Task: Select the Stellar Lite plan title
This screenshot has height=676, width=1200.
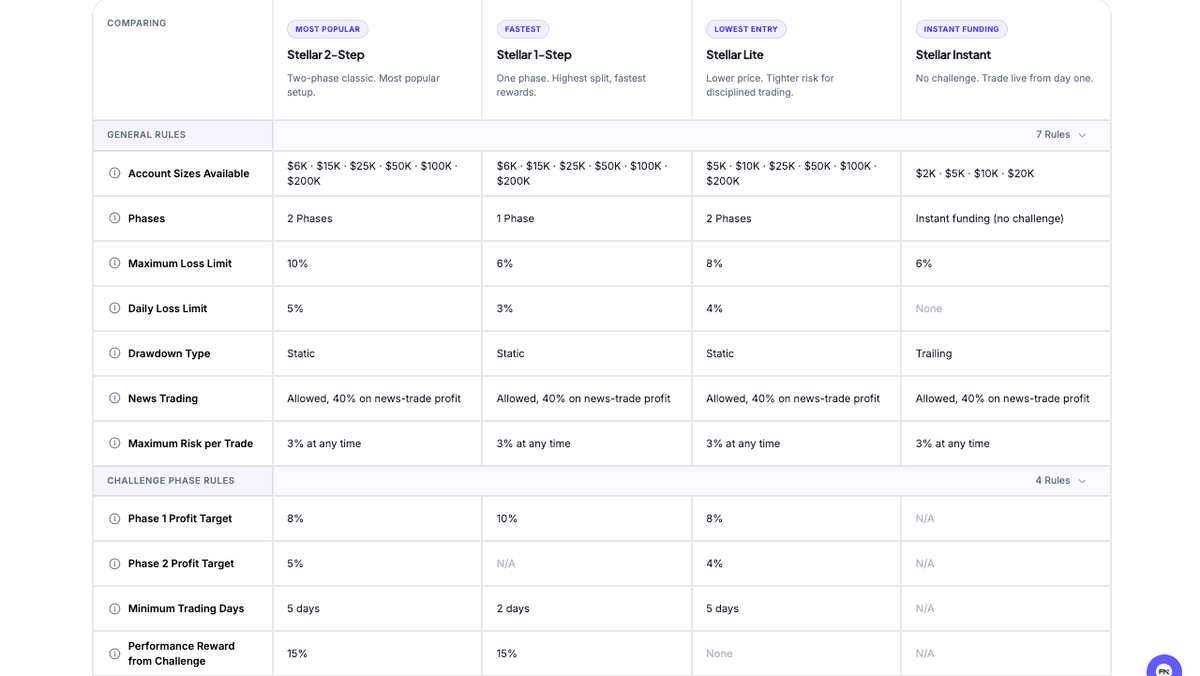Action: click(x=735, y=55)
